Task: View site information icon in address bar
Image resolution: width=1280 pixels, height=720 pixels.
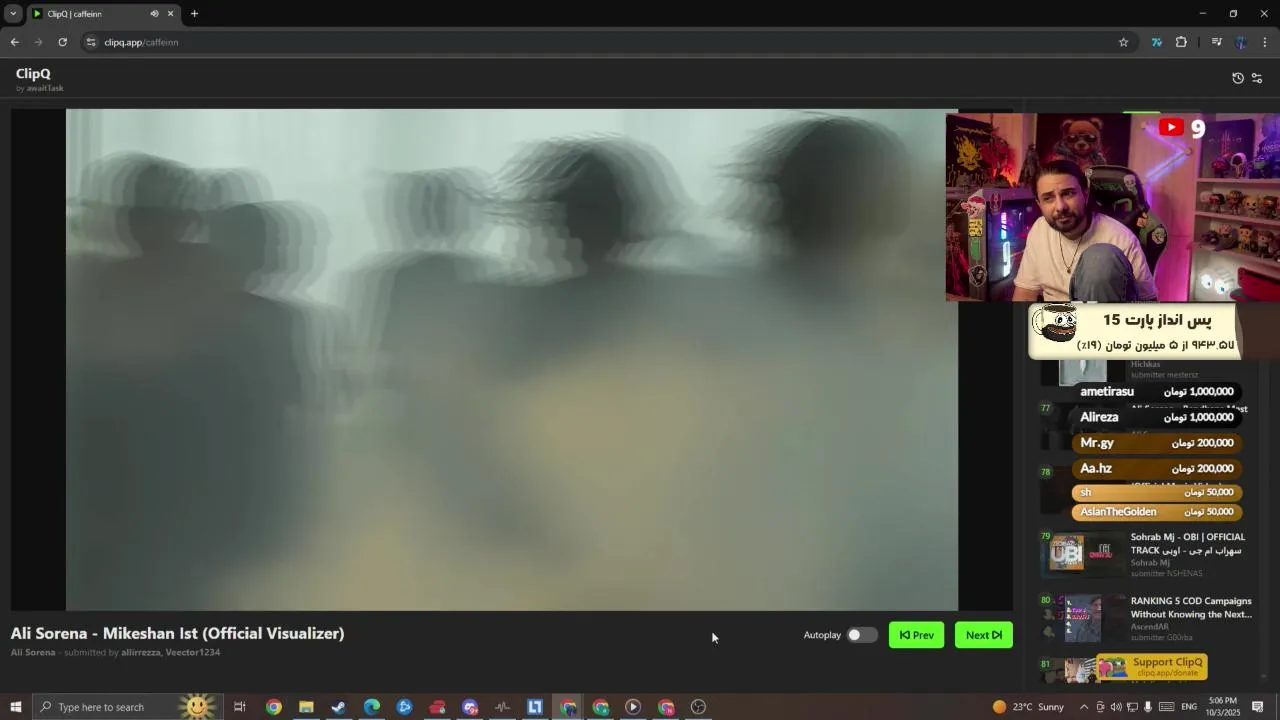Action: pyautogui.click(x=91, y=42)
